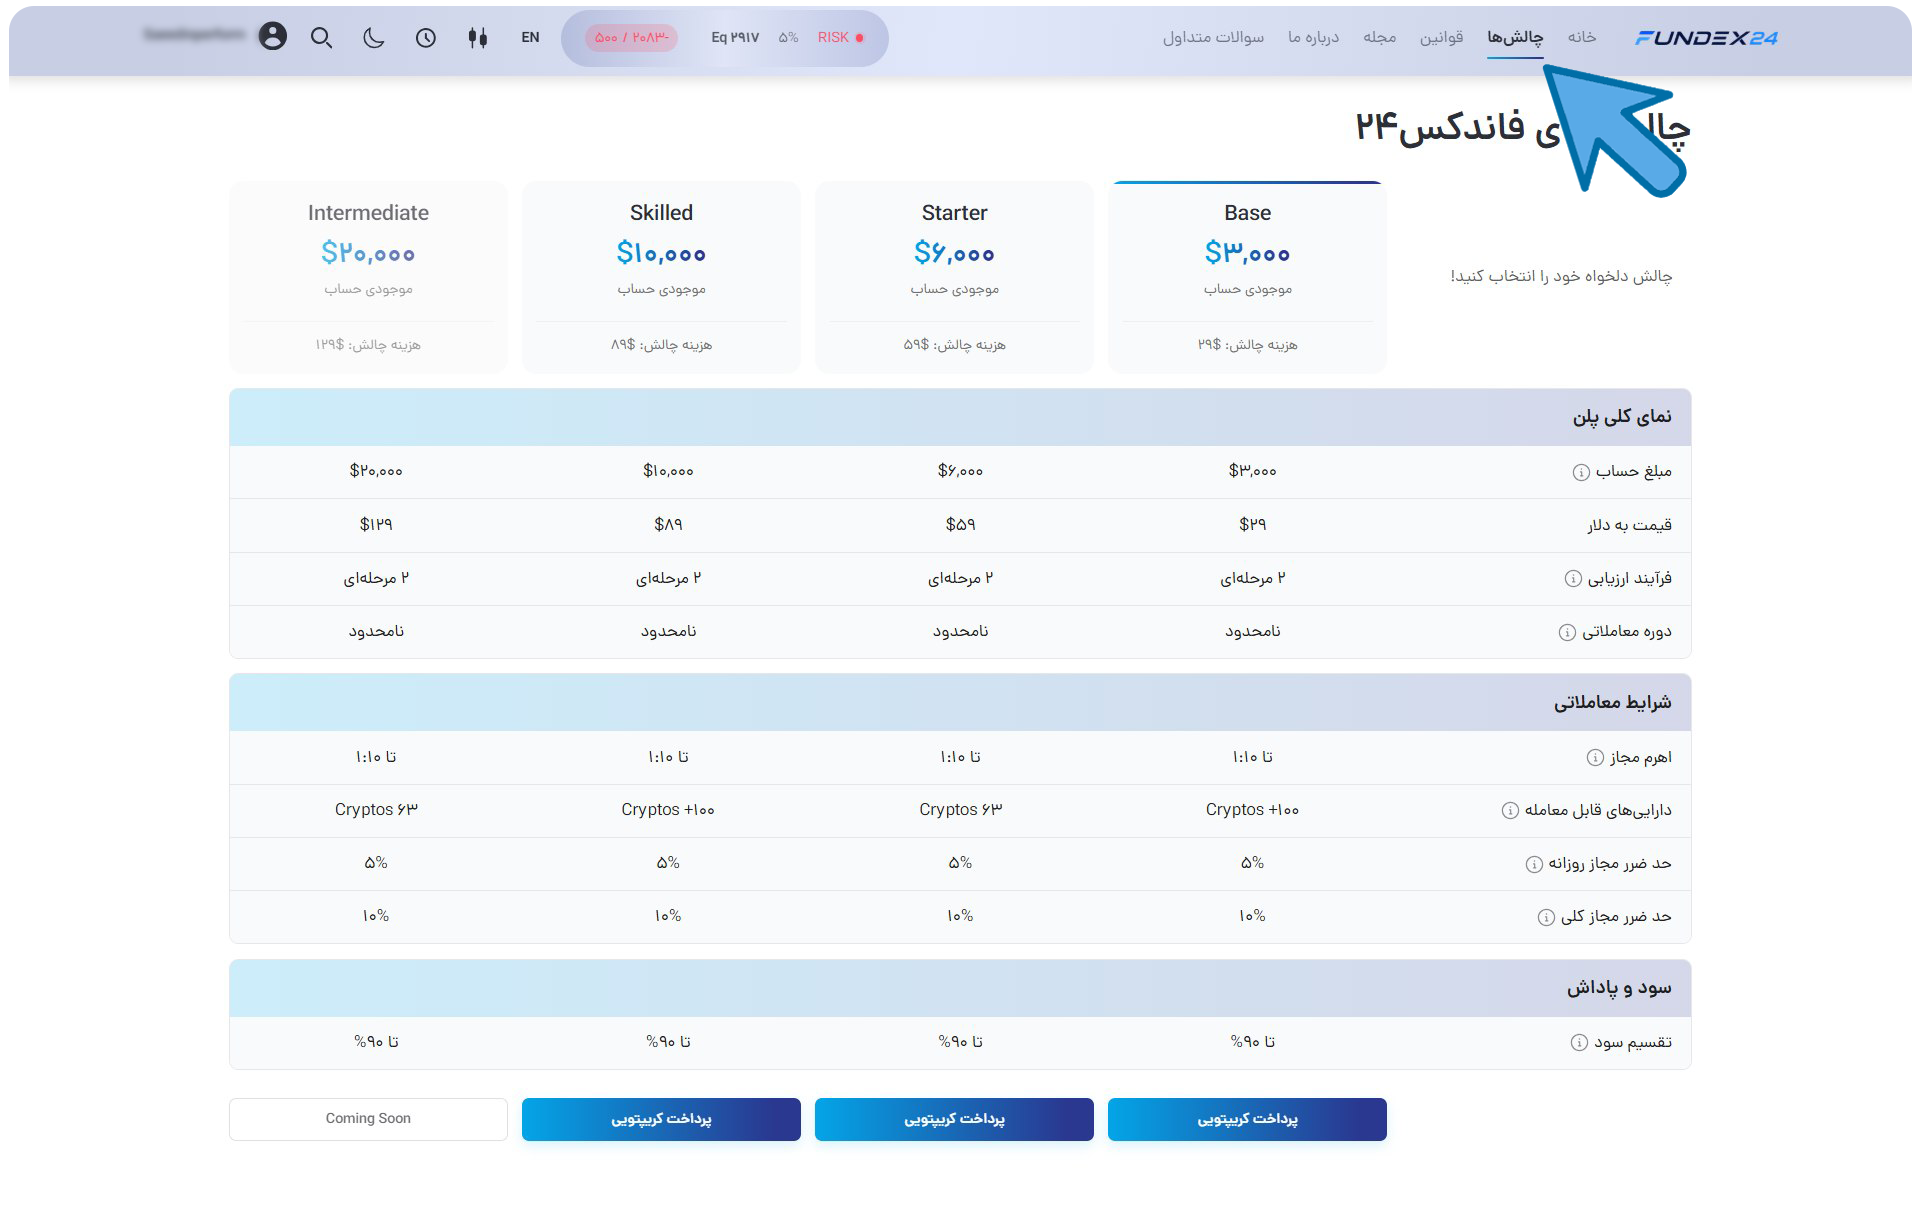Image resolution: width=1921 pixels, height=1207 pixels.
Task: Click info icon beside دارایی‌های قابل معامله
Action: (x=1510, y=810)
